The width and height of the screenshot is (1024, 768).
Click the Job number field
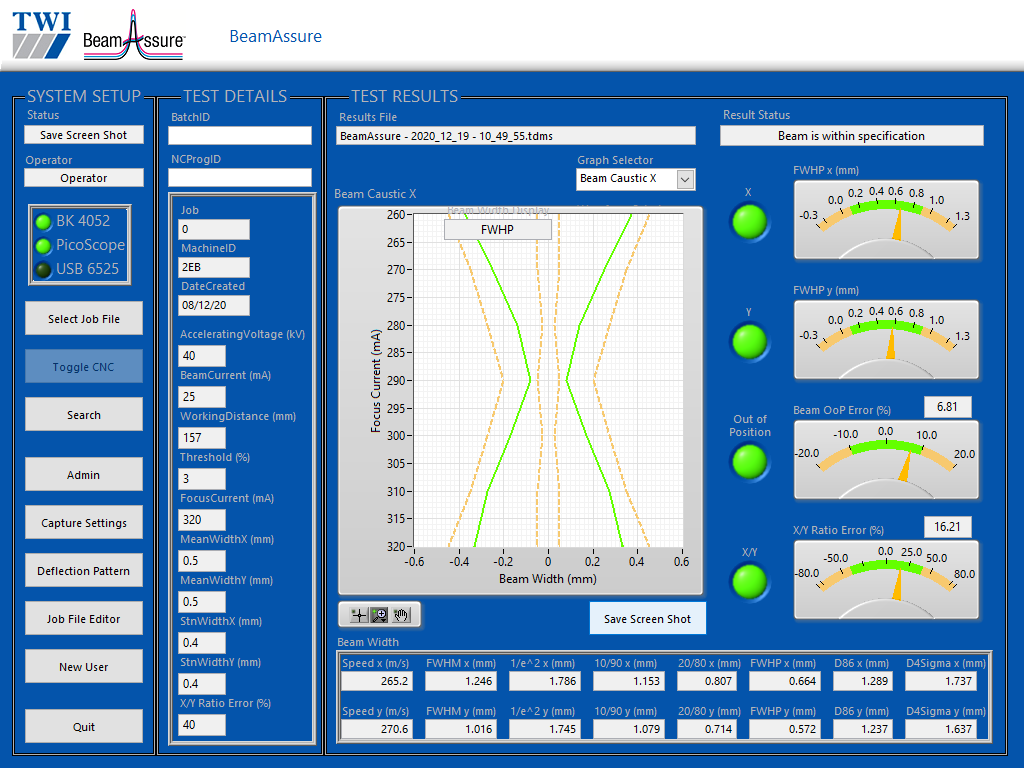(214, 229)
